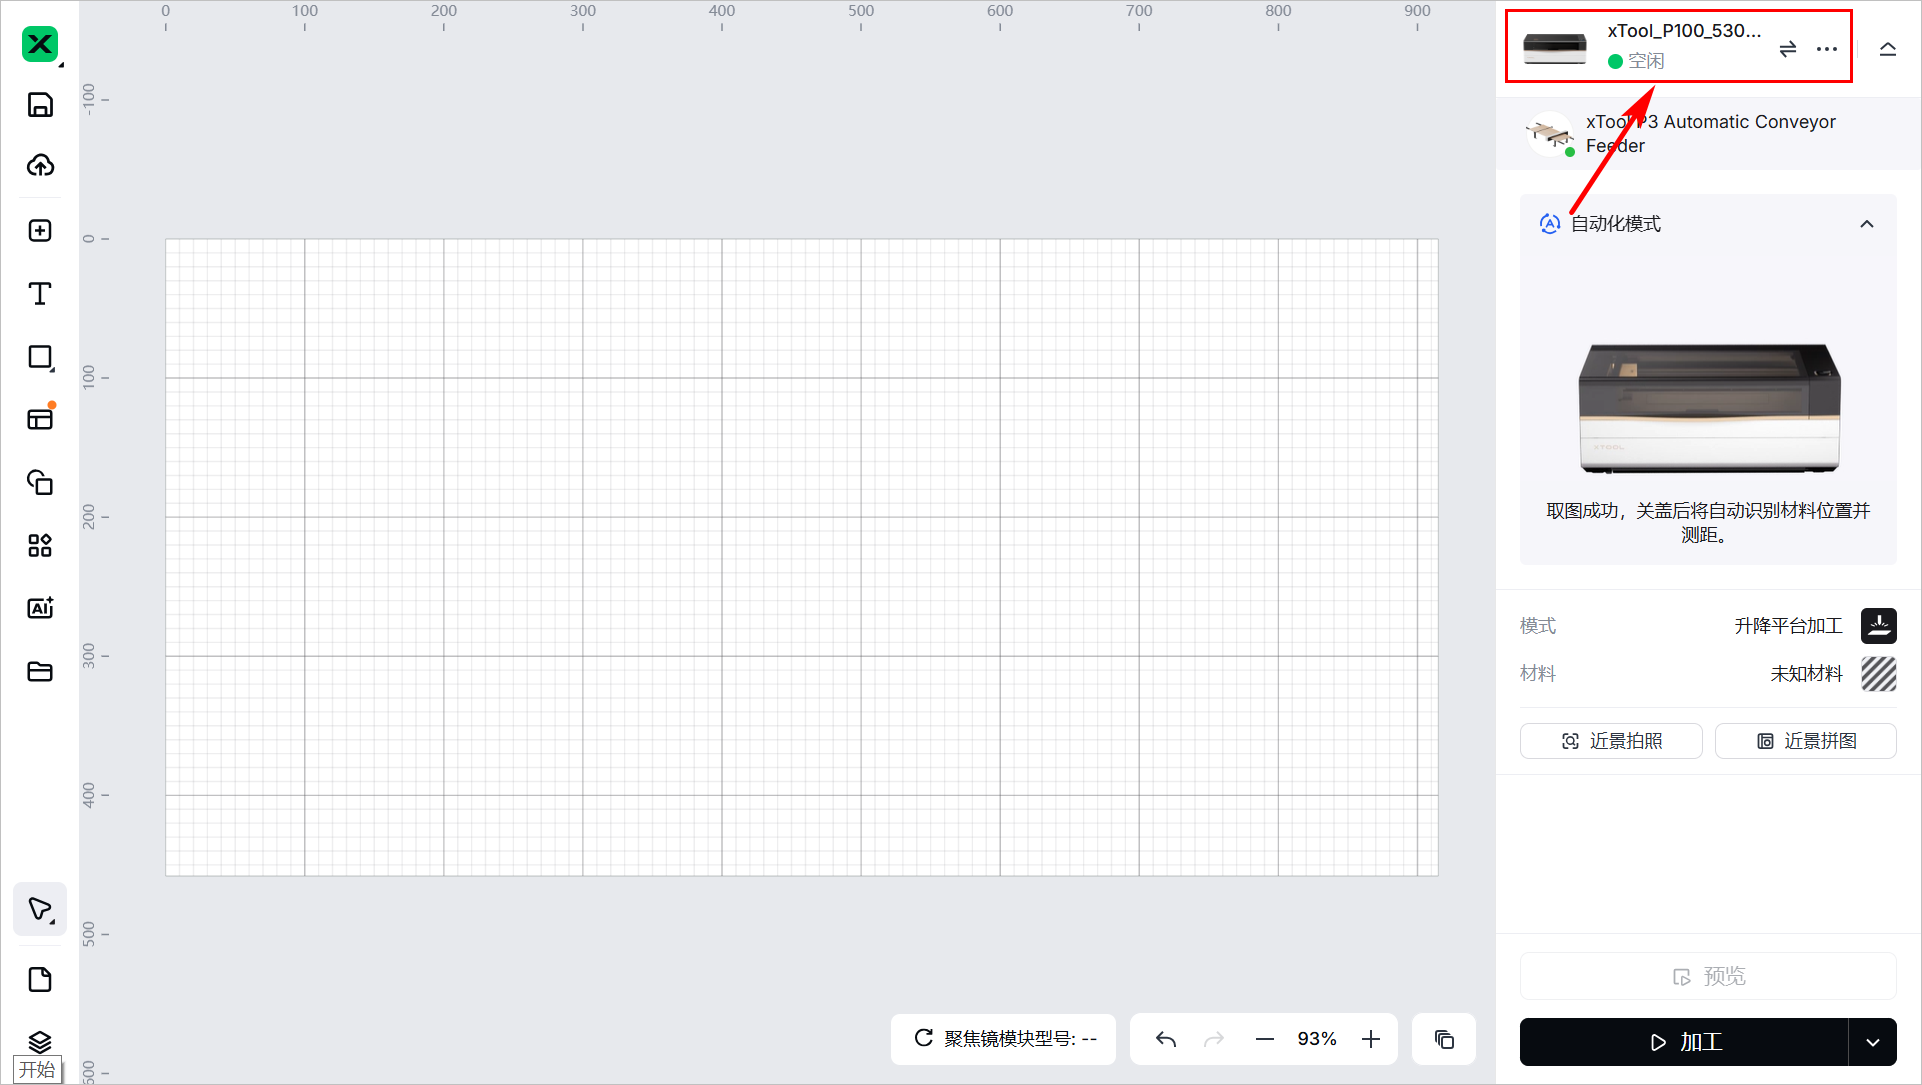Click the 未知材料 material swatch
The height and width of the screenshot is (1085, 1922).
coord(1878,674)
